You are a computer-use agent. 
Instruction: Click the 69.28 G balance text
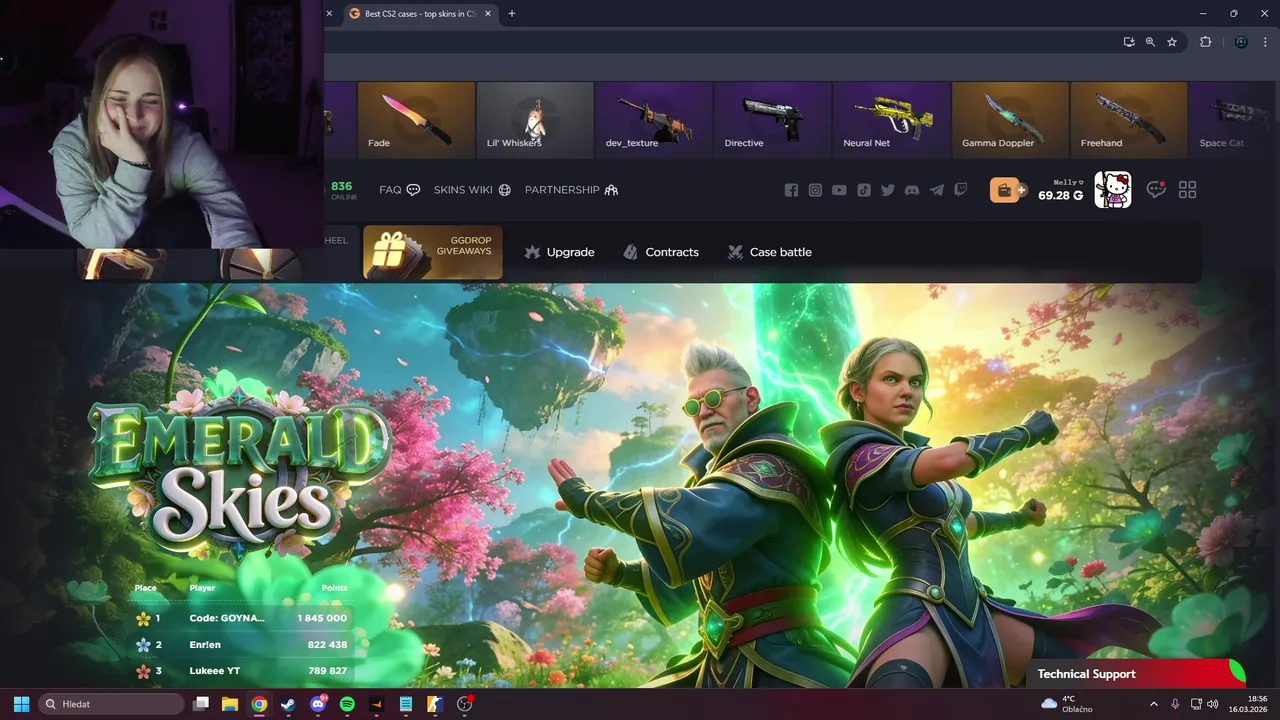pyautogui.click(x=1060, y=196)
